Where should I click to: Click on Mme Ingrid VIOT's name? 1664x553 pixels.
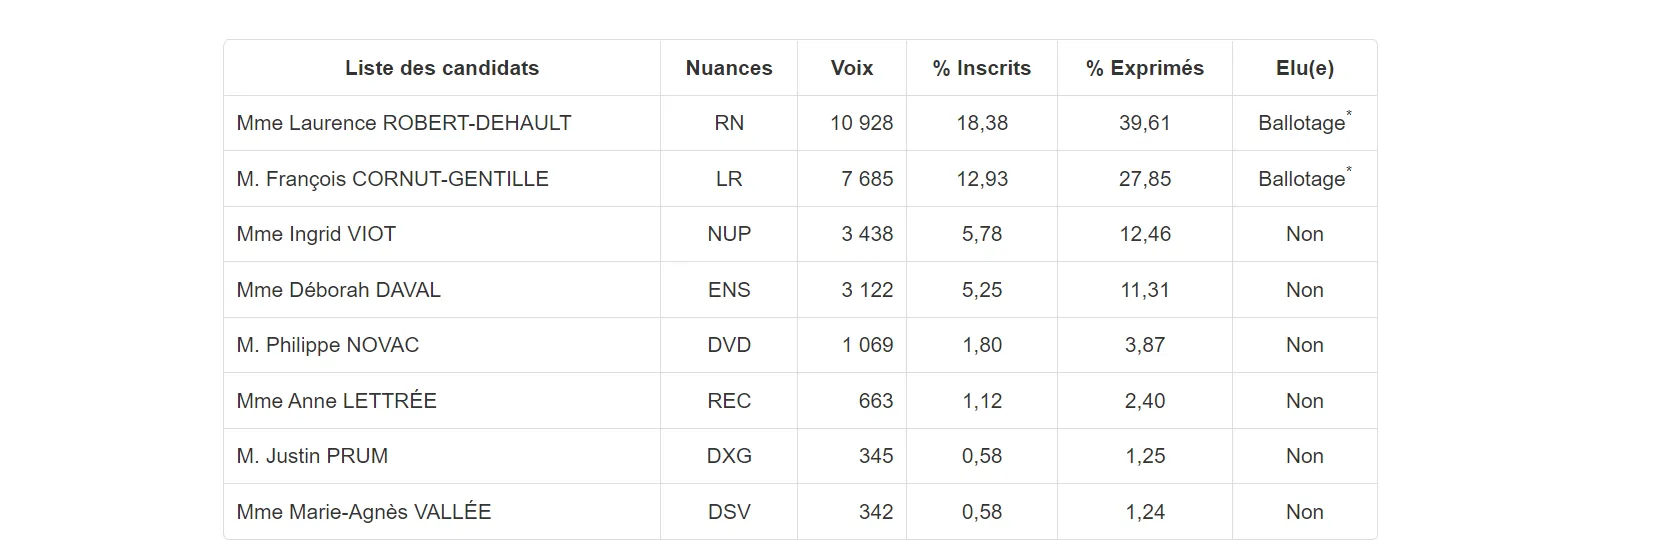pos(316,234)
